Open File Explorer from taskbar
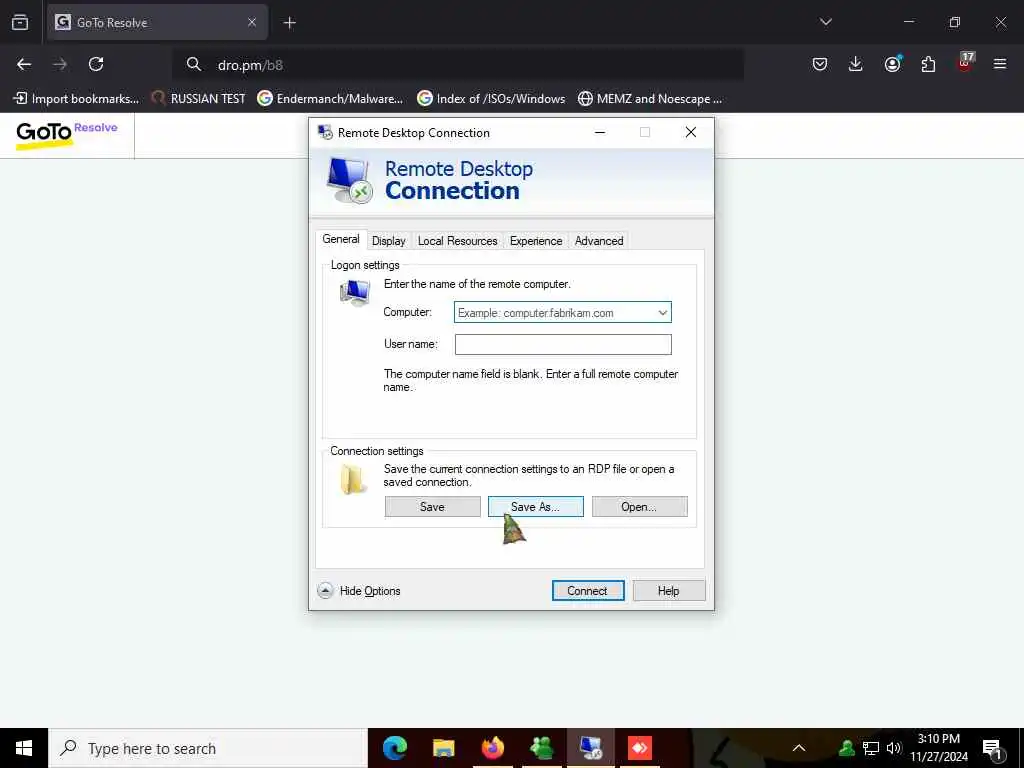The image size is (1024, 768). [443, 748]
